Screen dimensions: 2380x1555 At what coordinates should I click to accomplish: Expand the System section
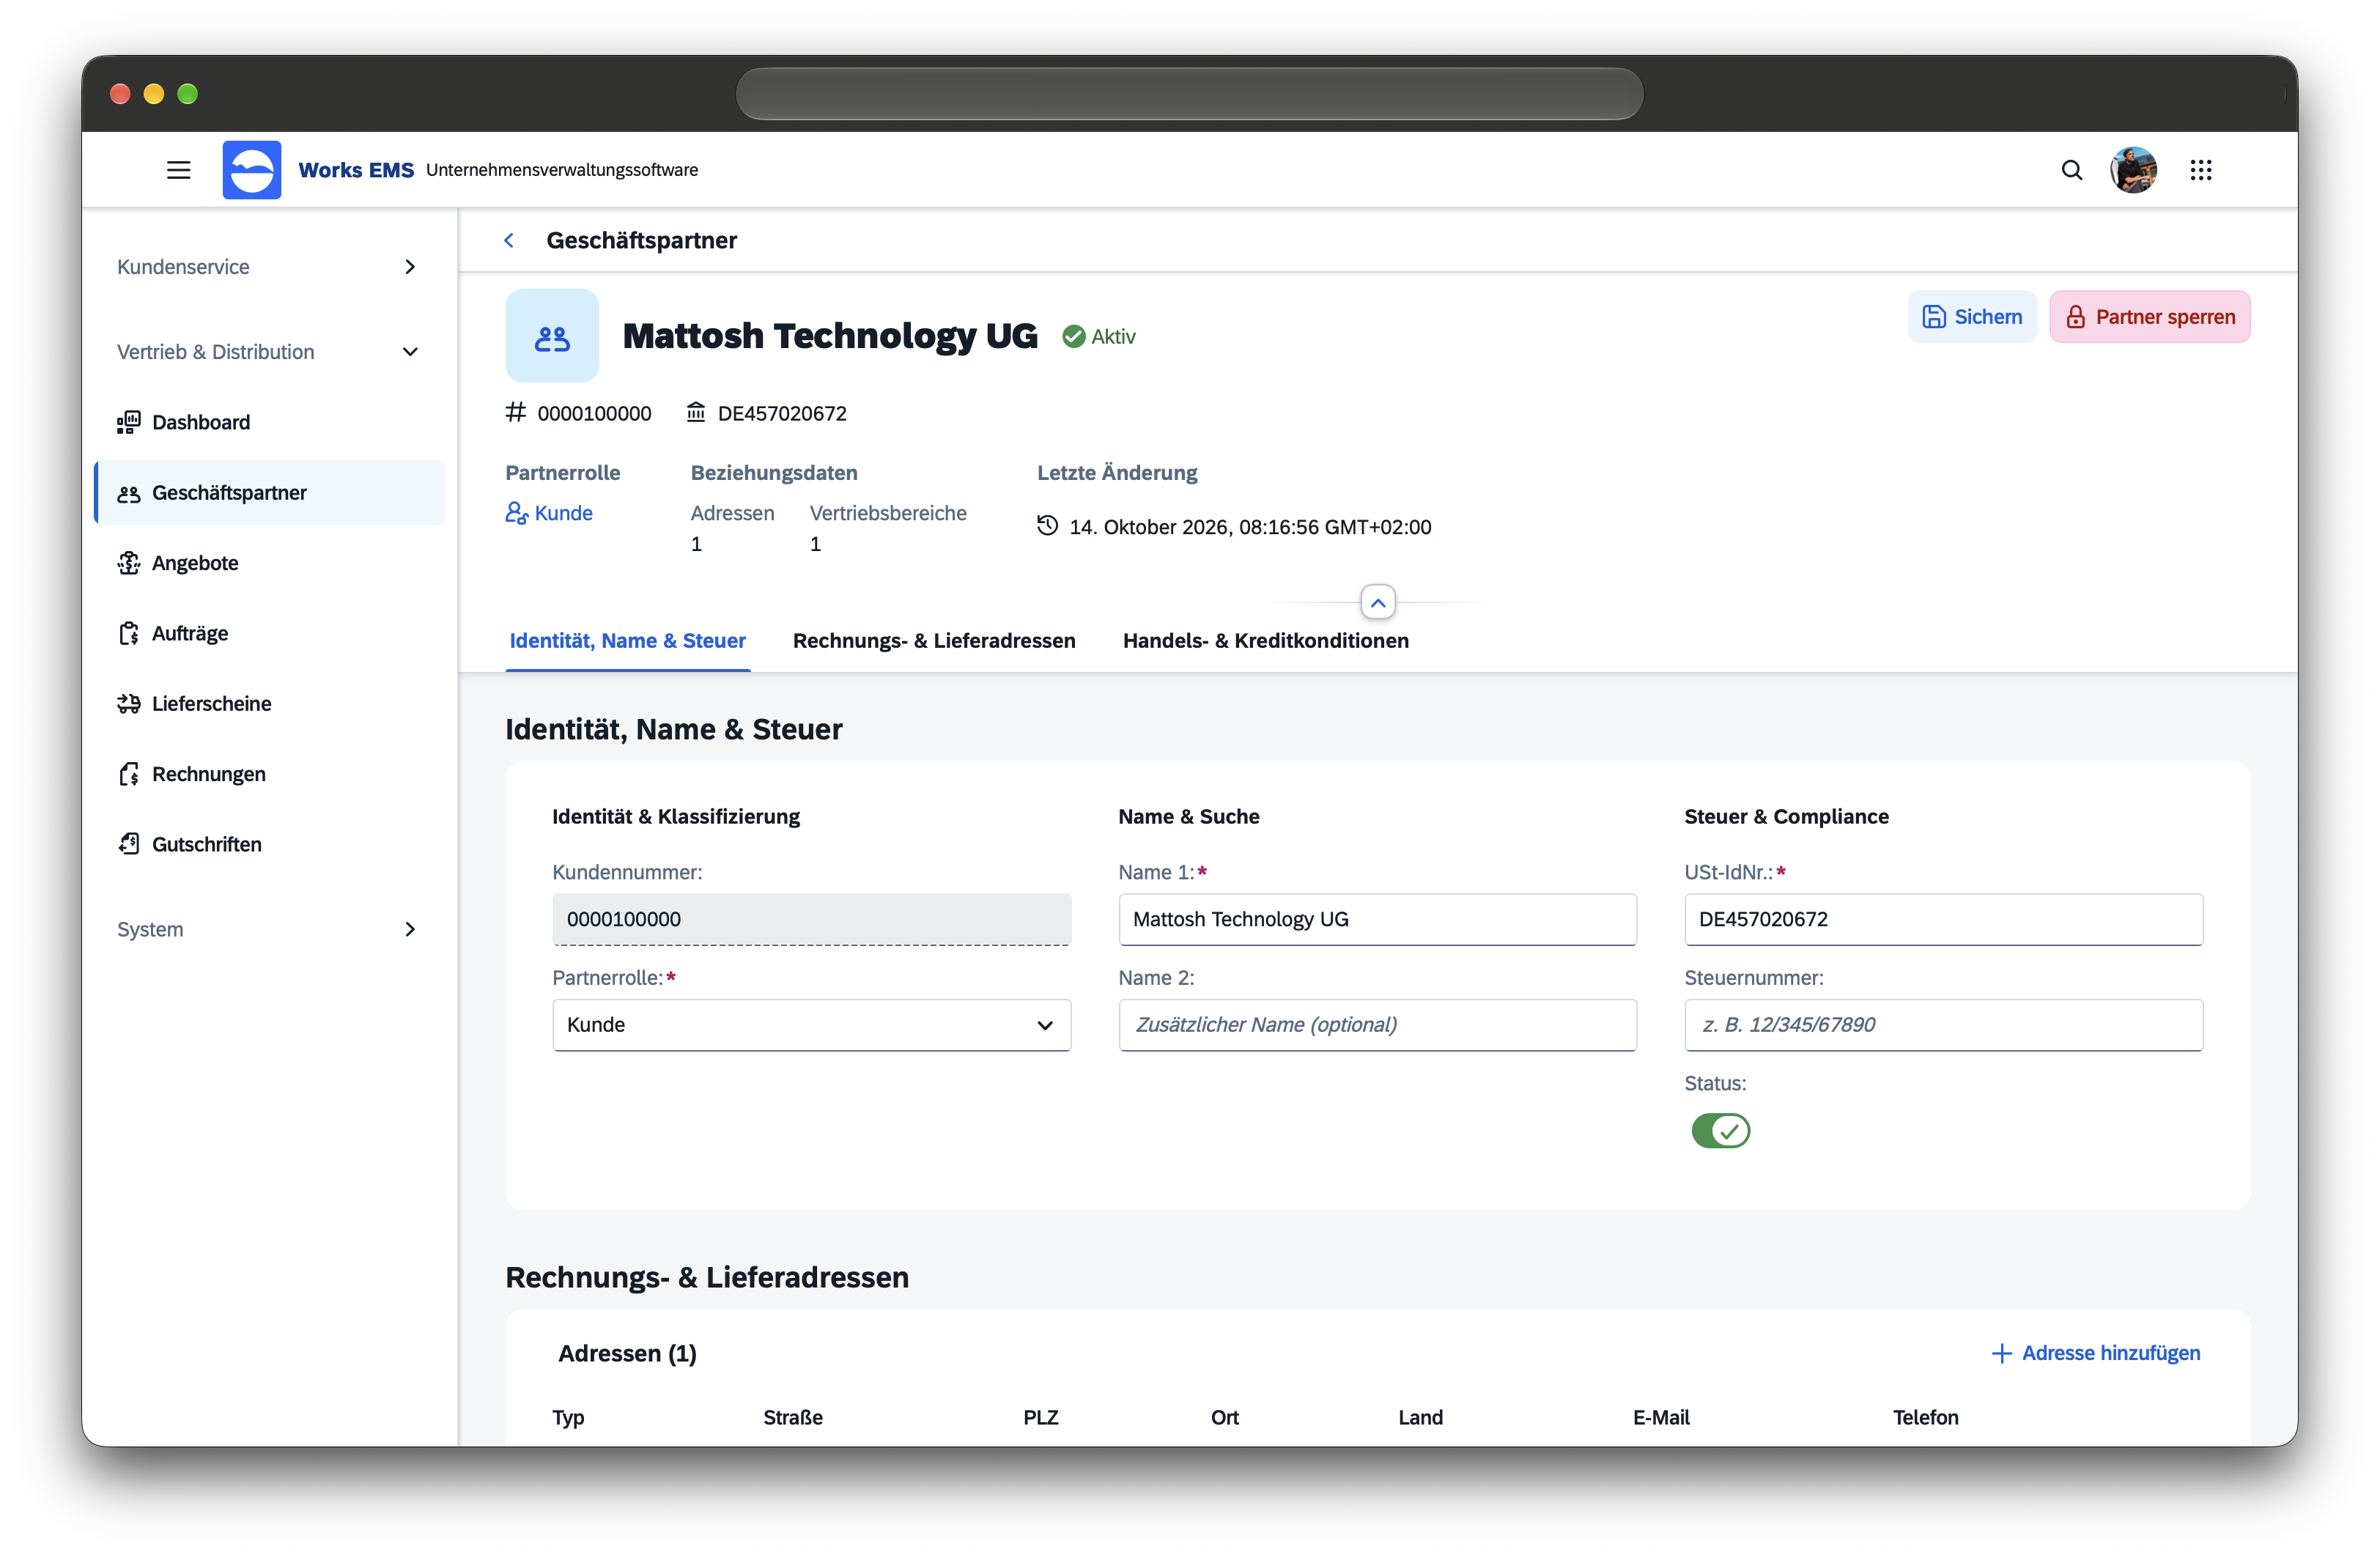pyautogui.click(x=270, y=929)
